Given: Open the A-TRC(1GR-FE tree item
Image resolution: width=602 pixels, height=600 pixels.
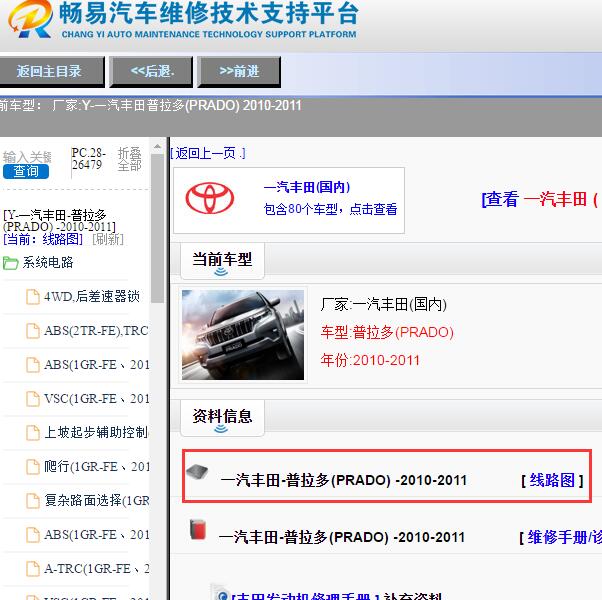Looking at the screenshot, I should pyautogui.click(x=96, y=569).
